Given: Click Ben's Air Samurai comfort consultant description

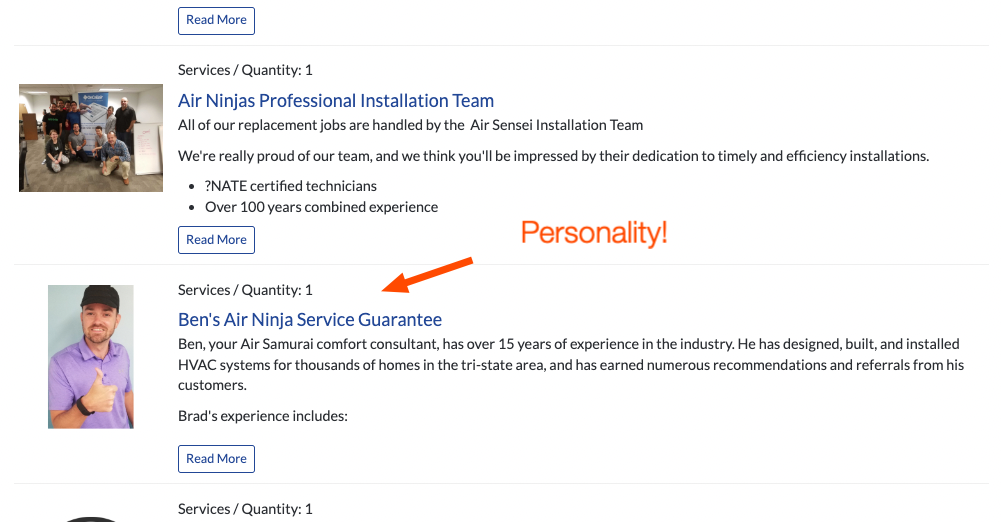Looking at the screenshot, I should (x=571, y=364).
